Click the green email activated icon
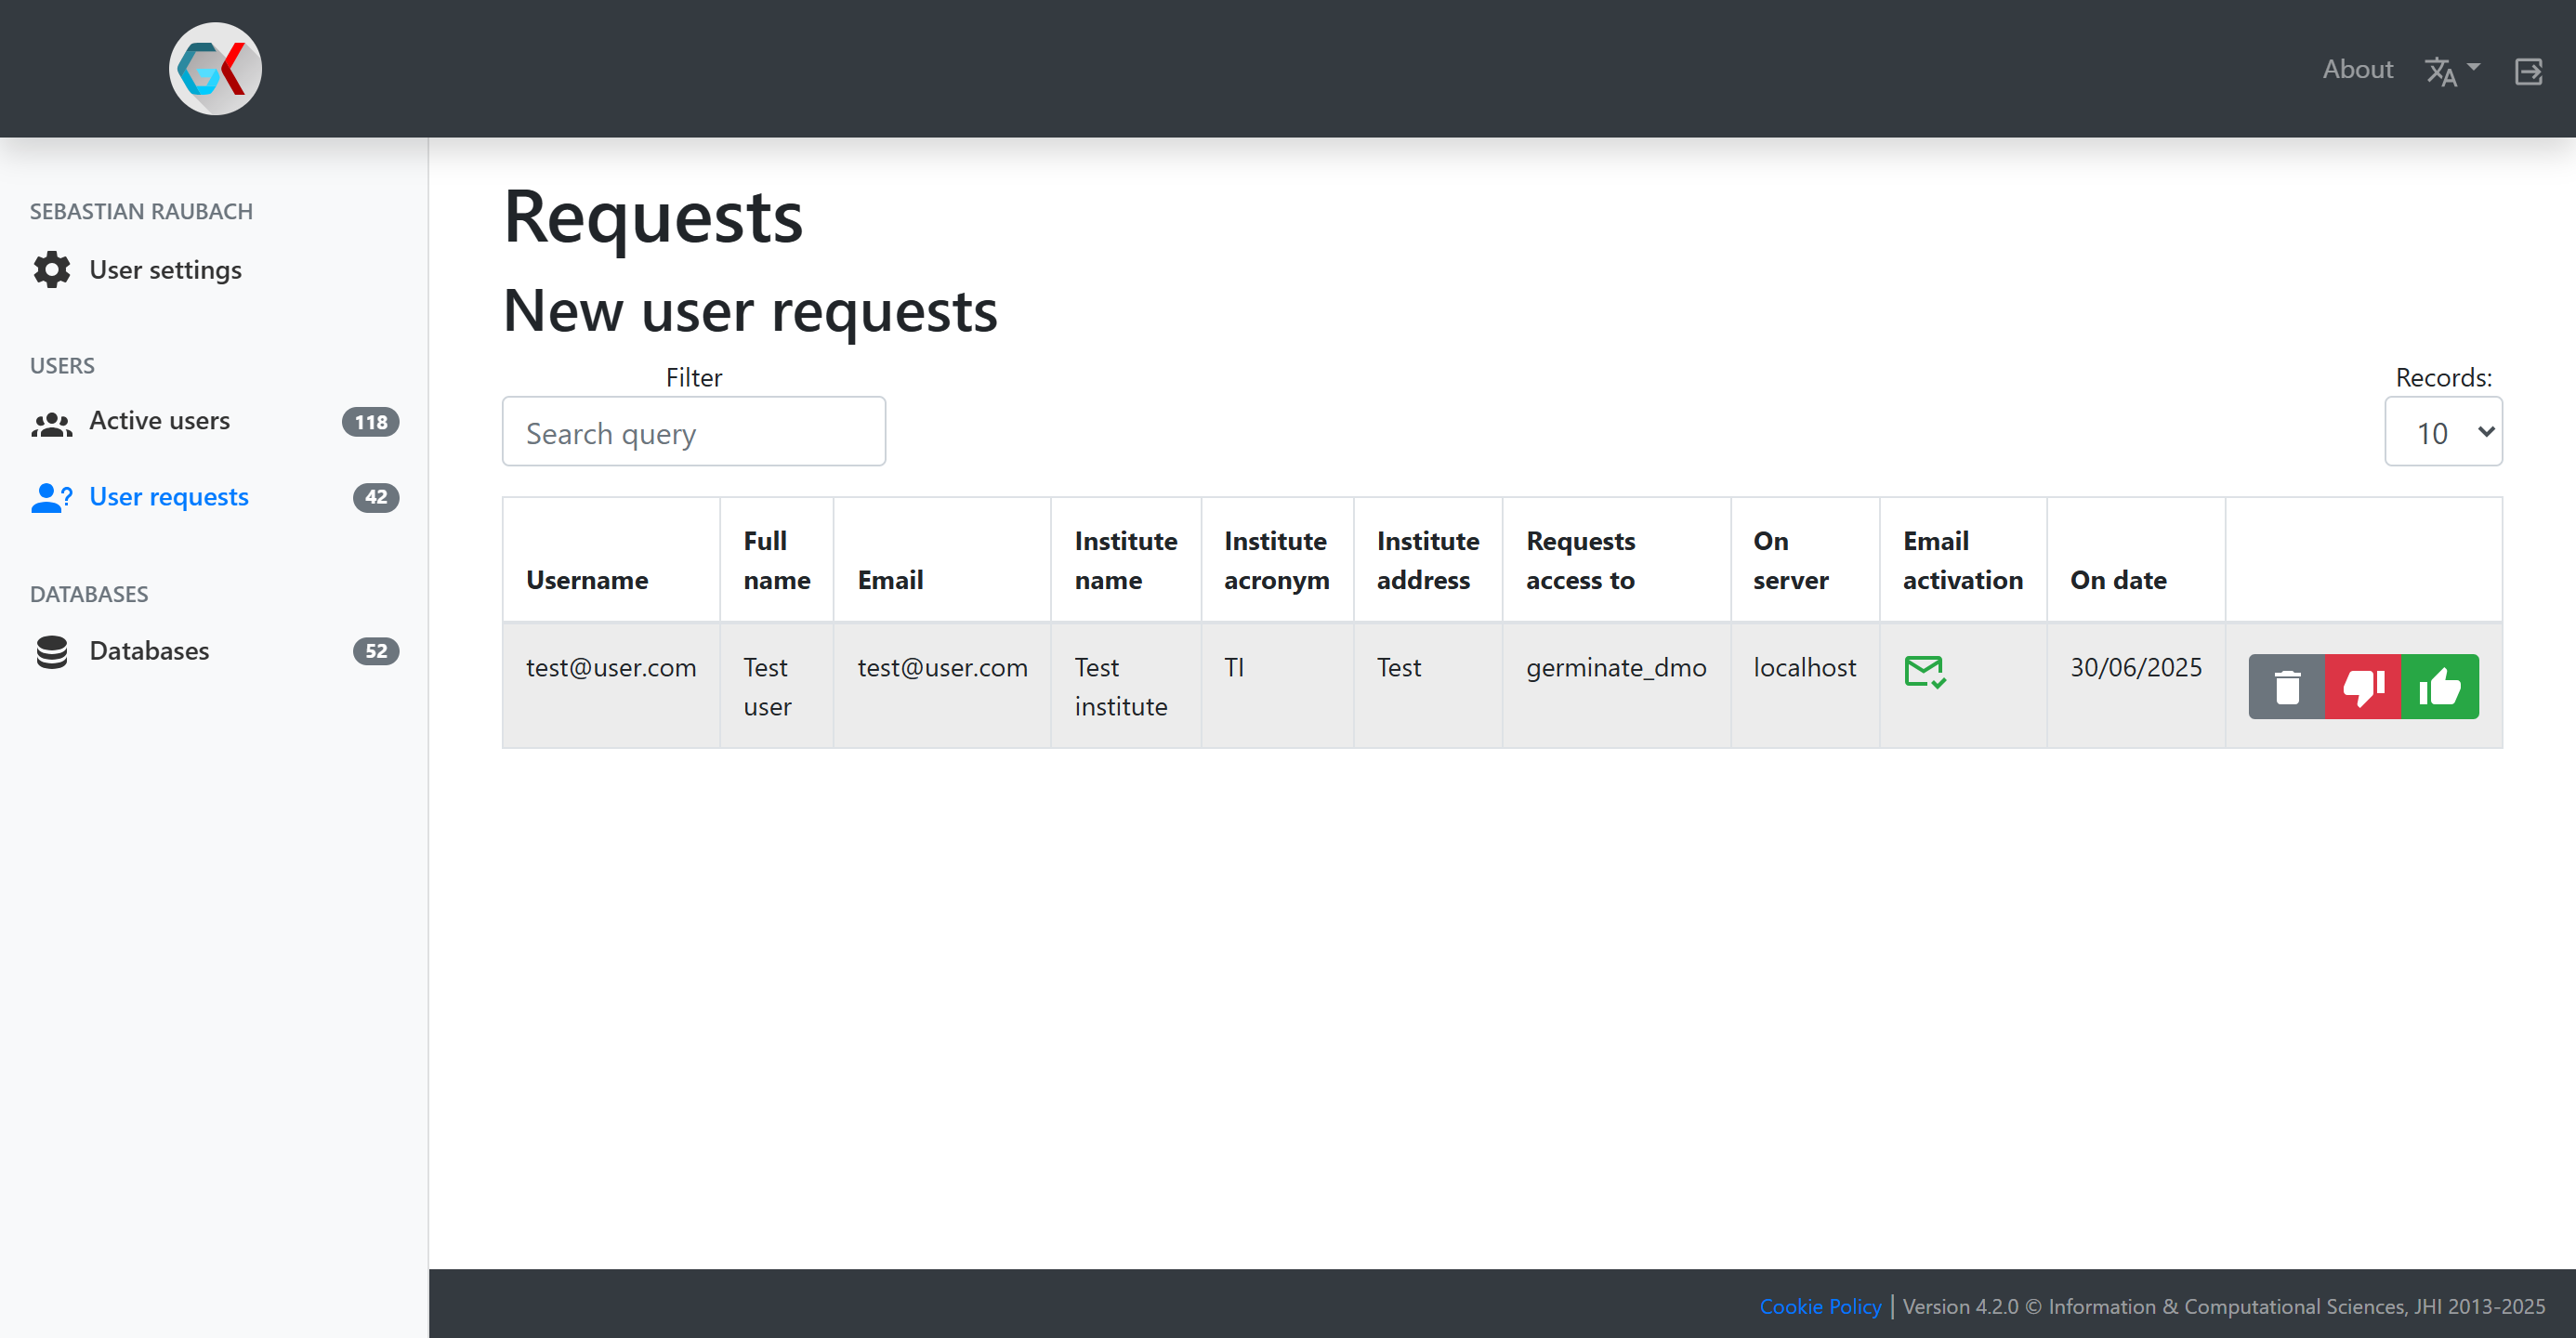The height and width of the screenshot is (1338, 2576). coord(1924,671)
